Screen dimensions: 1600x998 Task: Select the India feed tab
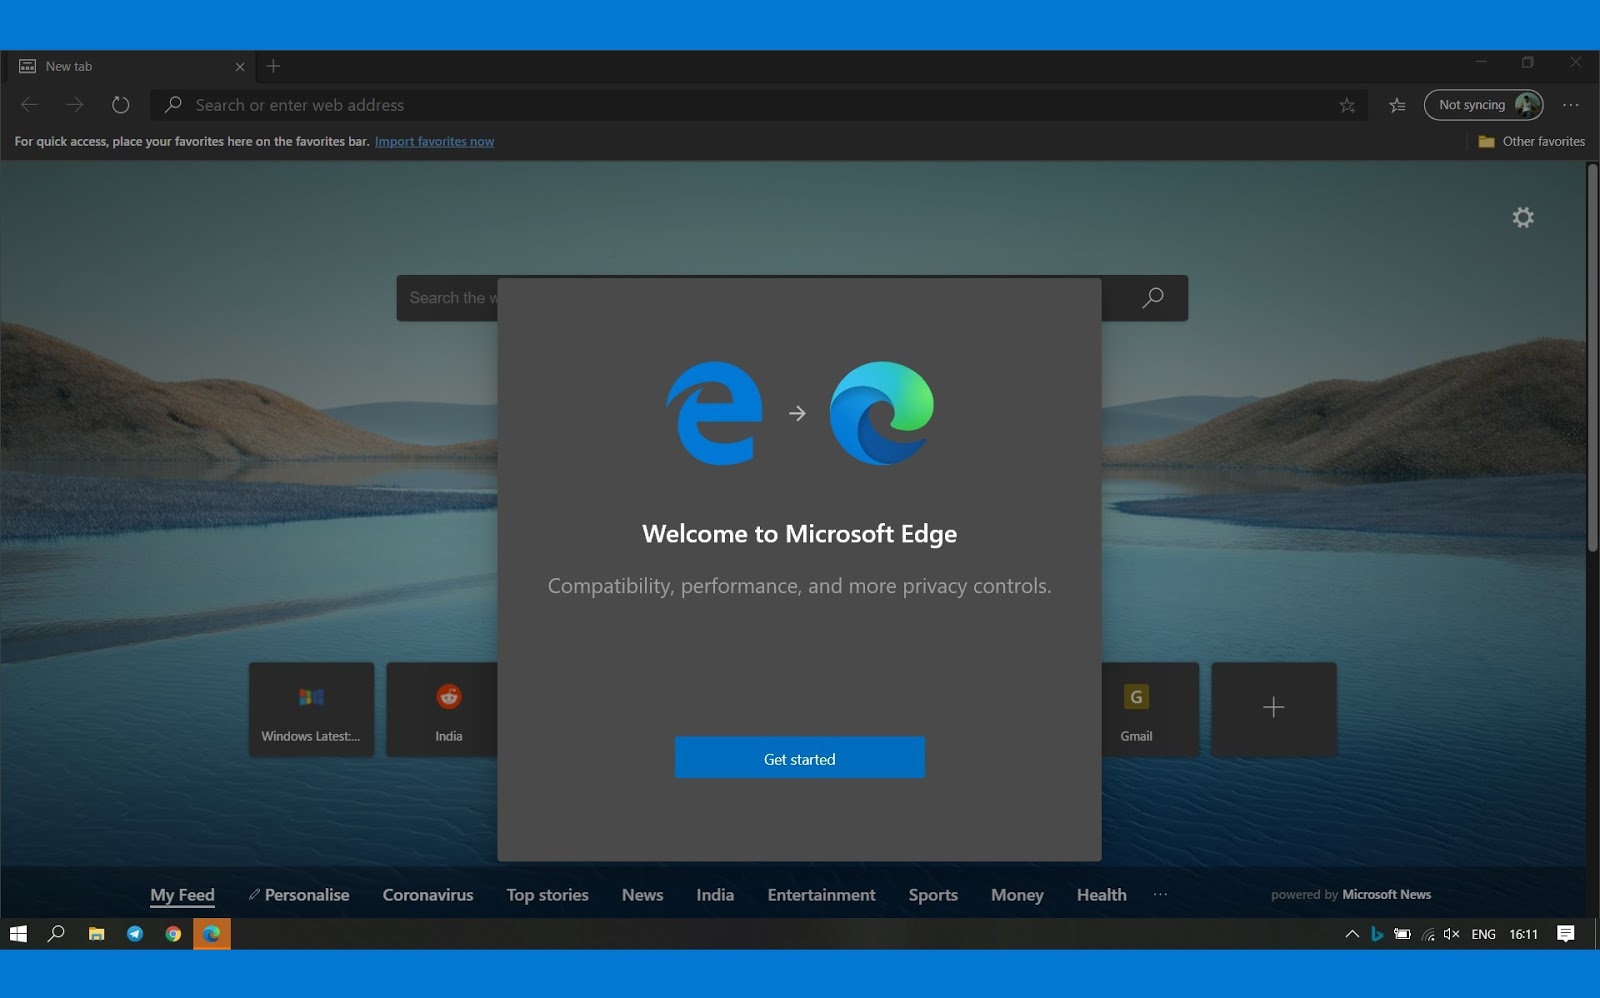point(715,895)
